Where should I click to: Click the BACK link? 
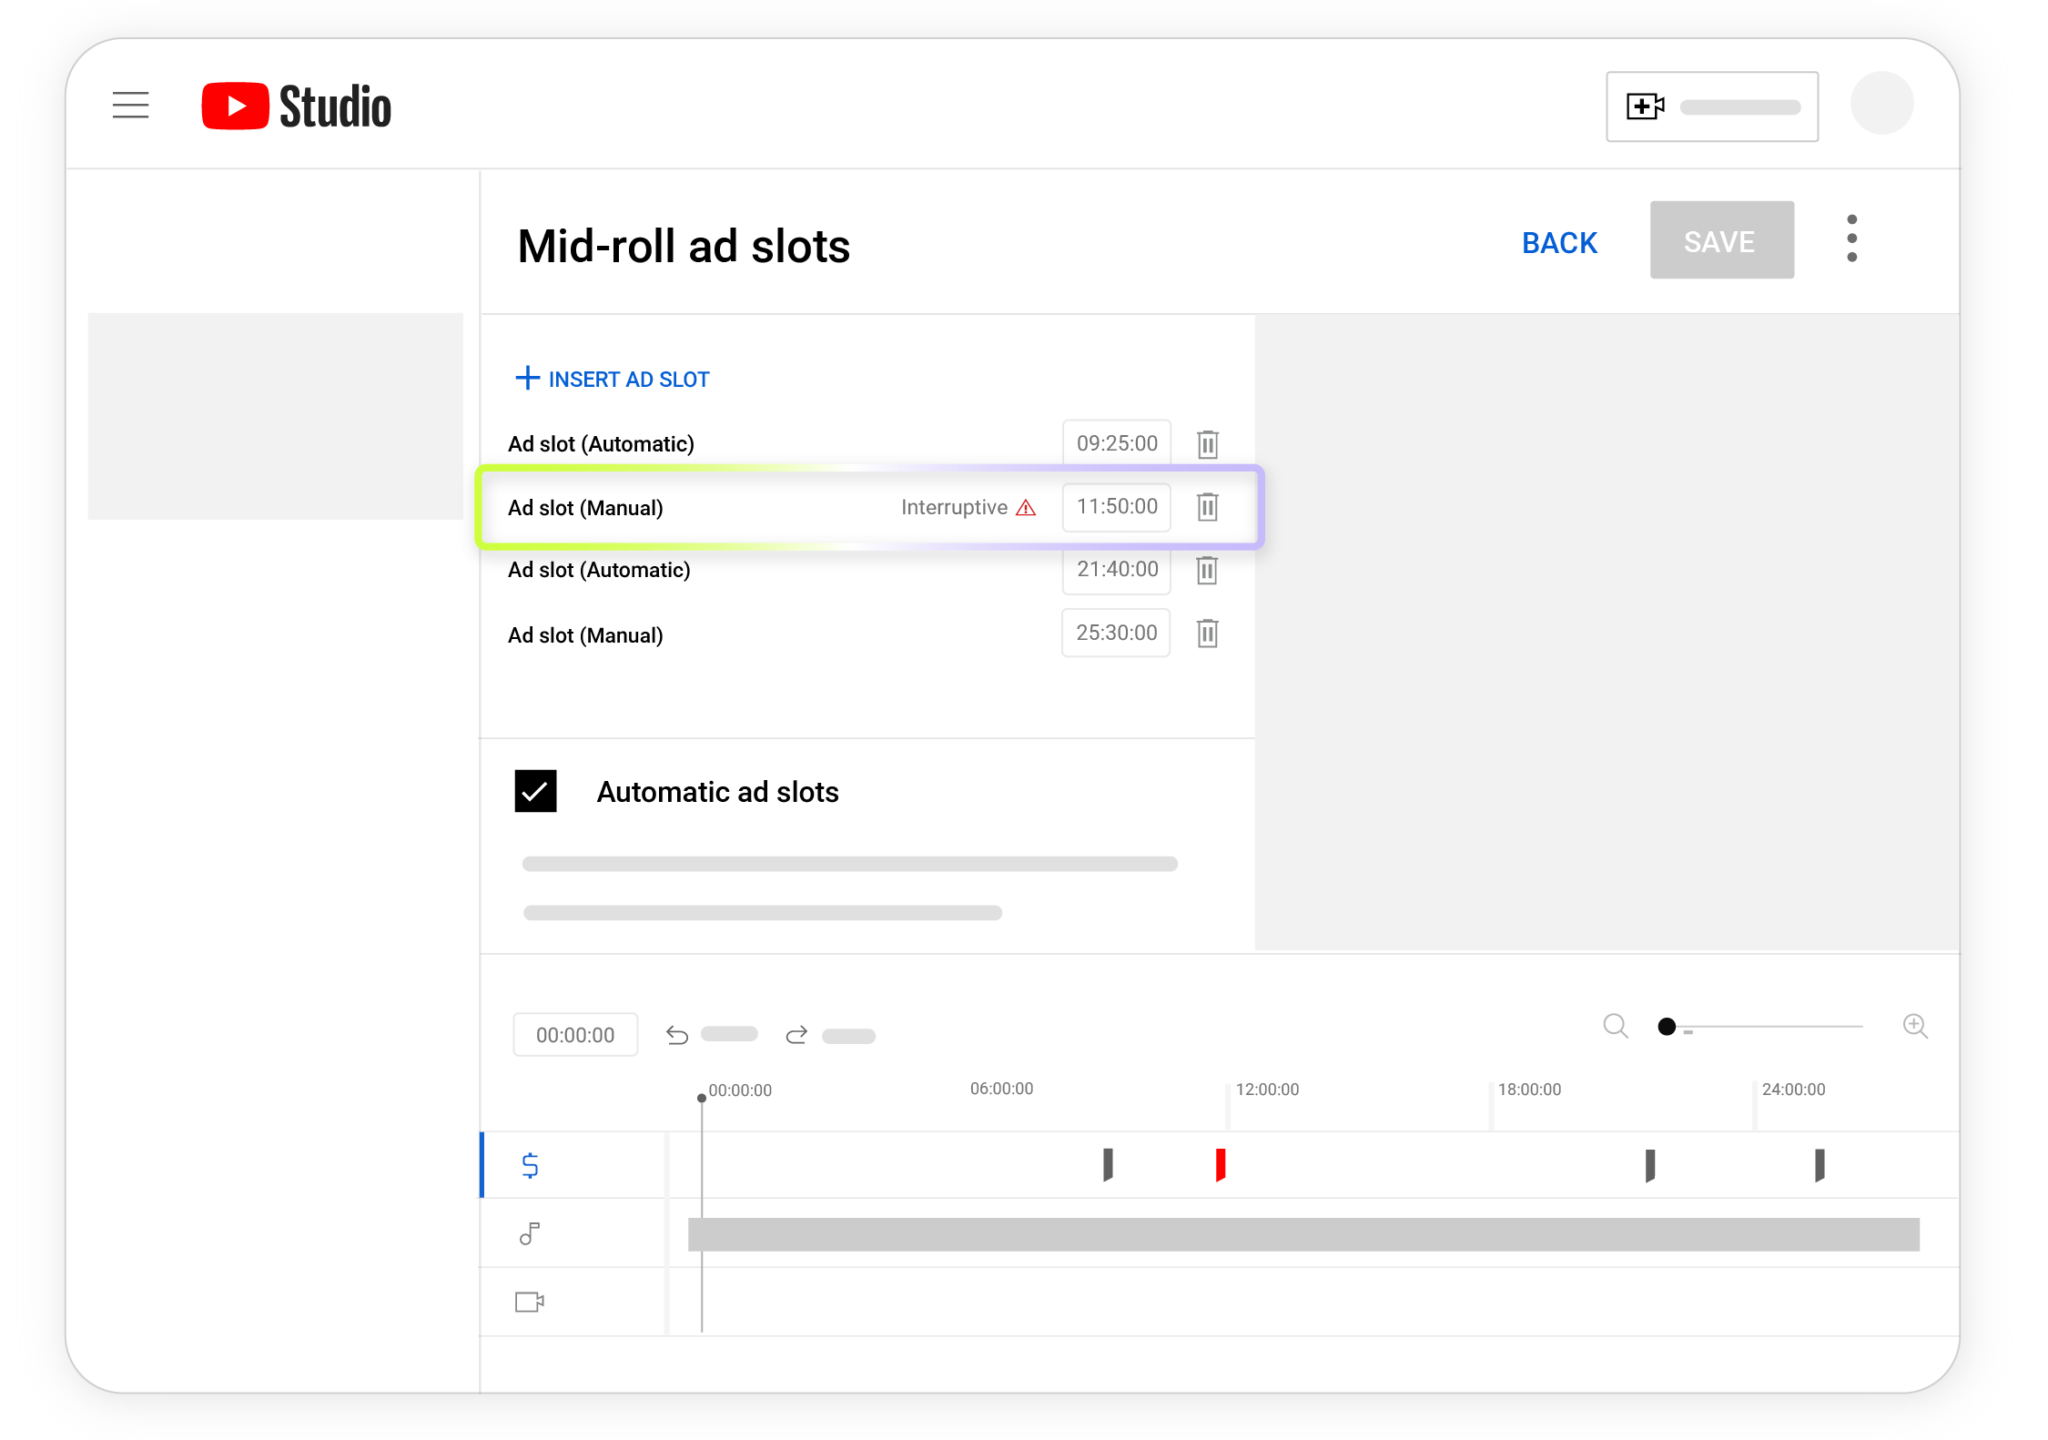click(x=1559, y=242)
